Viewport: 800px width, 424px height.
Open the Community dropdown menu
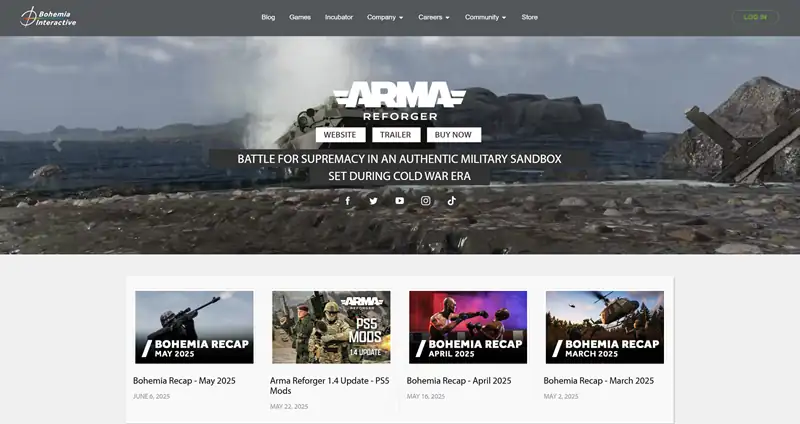pos(485,17)
